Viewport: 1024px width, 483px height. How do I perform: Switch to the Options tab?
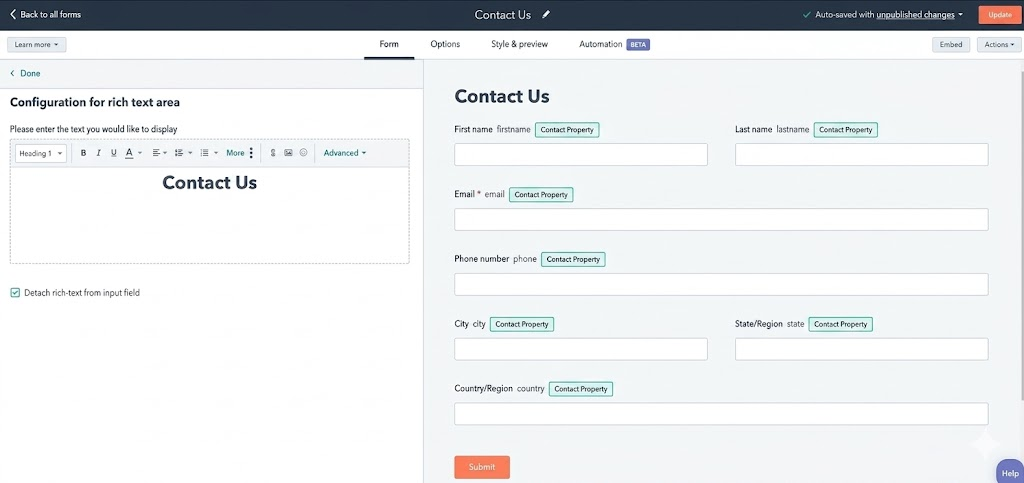[445, 44]
